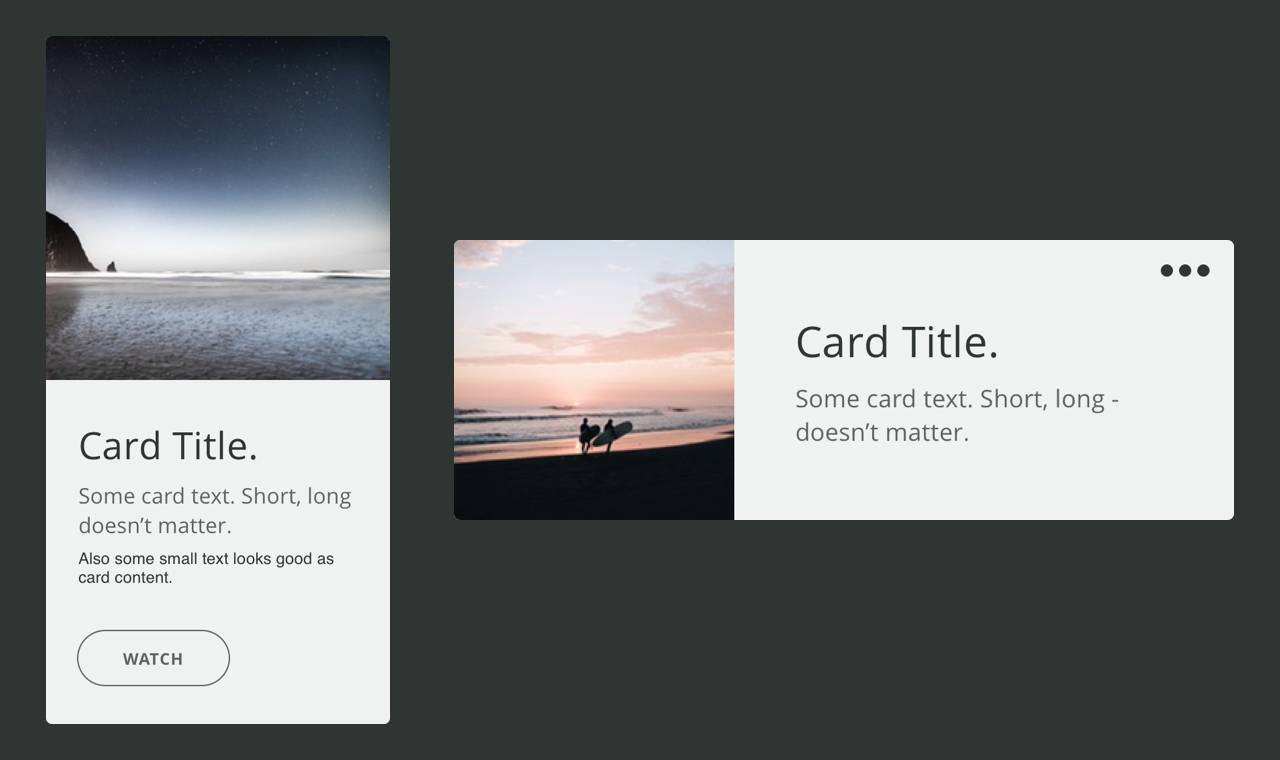Select the night beach photo on vertical card
Image resolution: width=1280 pixels, height=760 pixels.
click(x=218, y=208)
